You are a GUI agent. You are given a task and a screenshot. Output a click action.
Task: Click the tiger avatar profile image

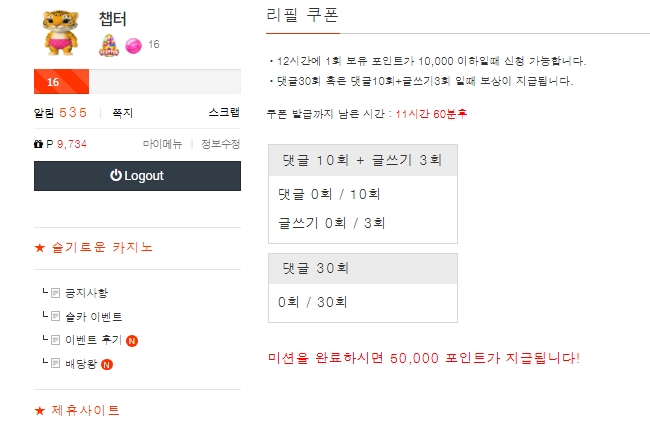click(61, 33)
